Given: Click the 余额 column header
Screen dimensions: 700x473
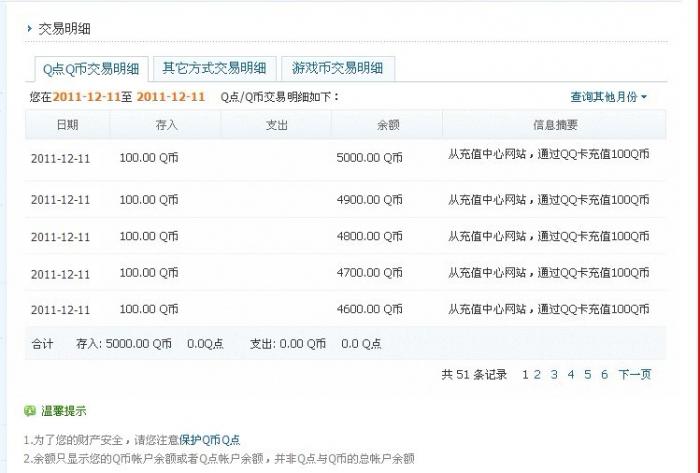Looking at the screenshot, I should pos(388,125).
